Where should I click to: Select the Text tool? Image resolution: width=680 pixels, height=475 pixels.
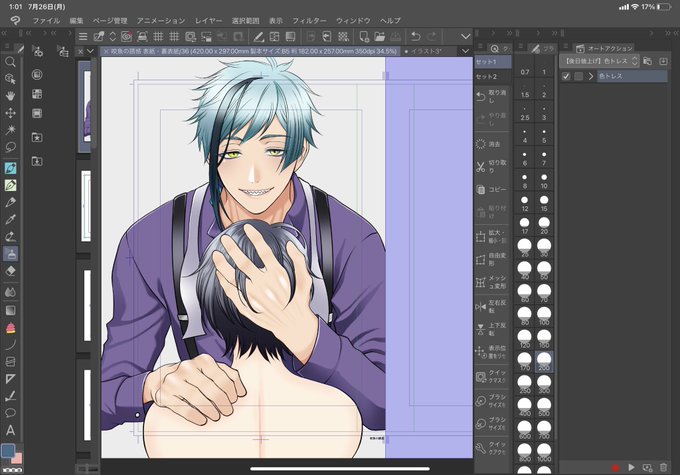tap(10, 430)
